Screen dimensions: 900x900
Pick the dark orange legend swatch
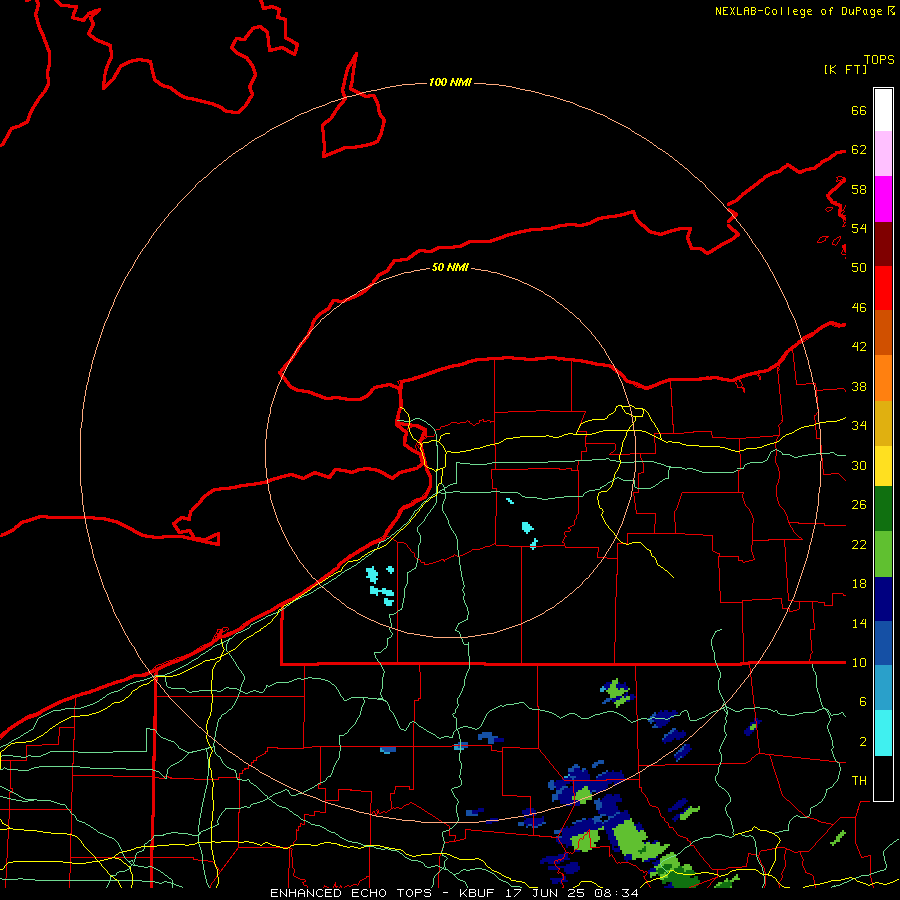coord(883,332)
